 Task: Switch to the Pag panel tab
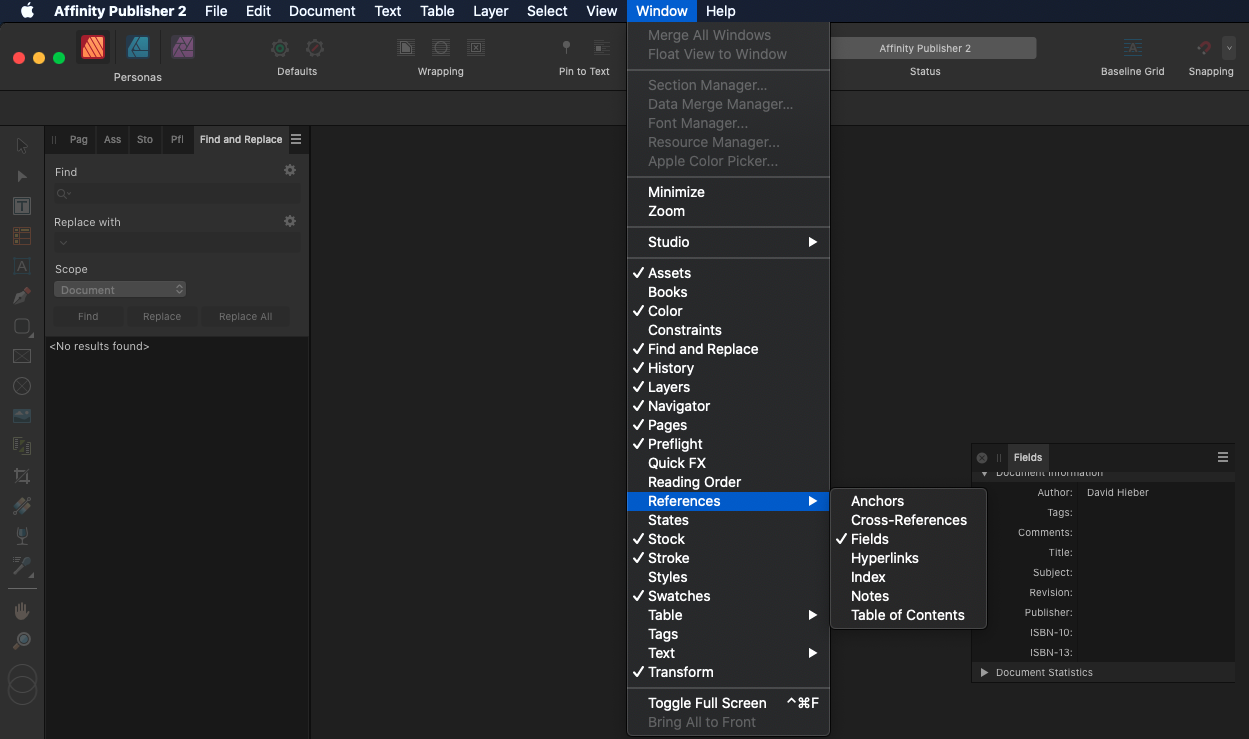[x=79, y=140]
